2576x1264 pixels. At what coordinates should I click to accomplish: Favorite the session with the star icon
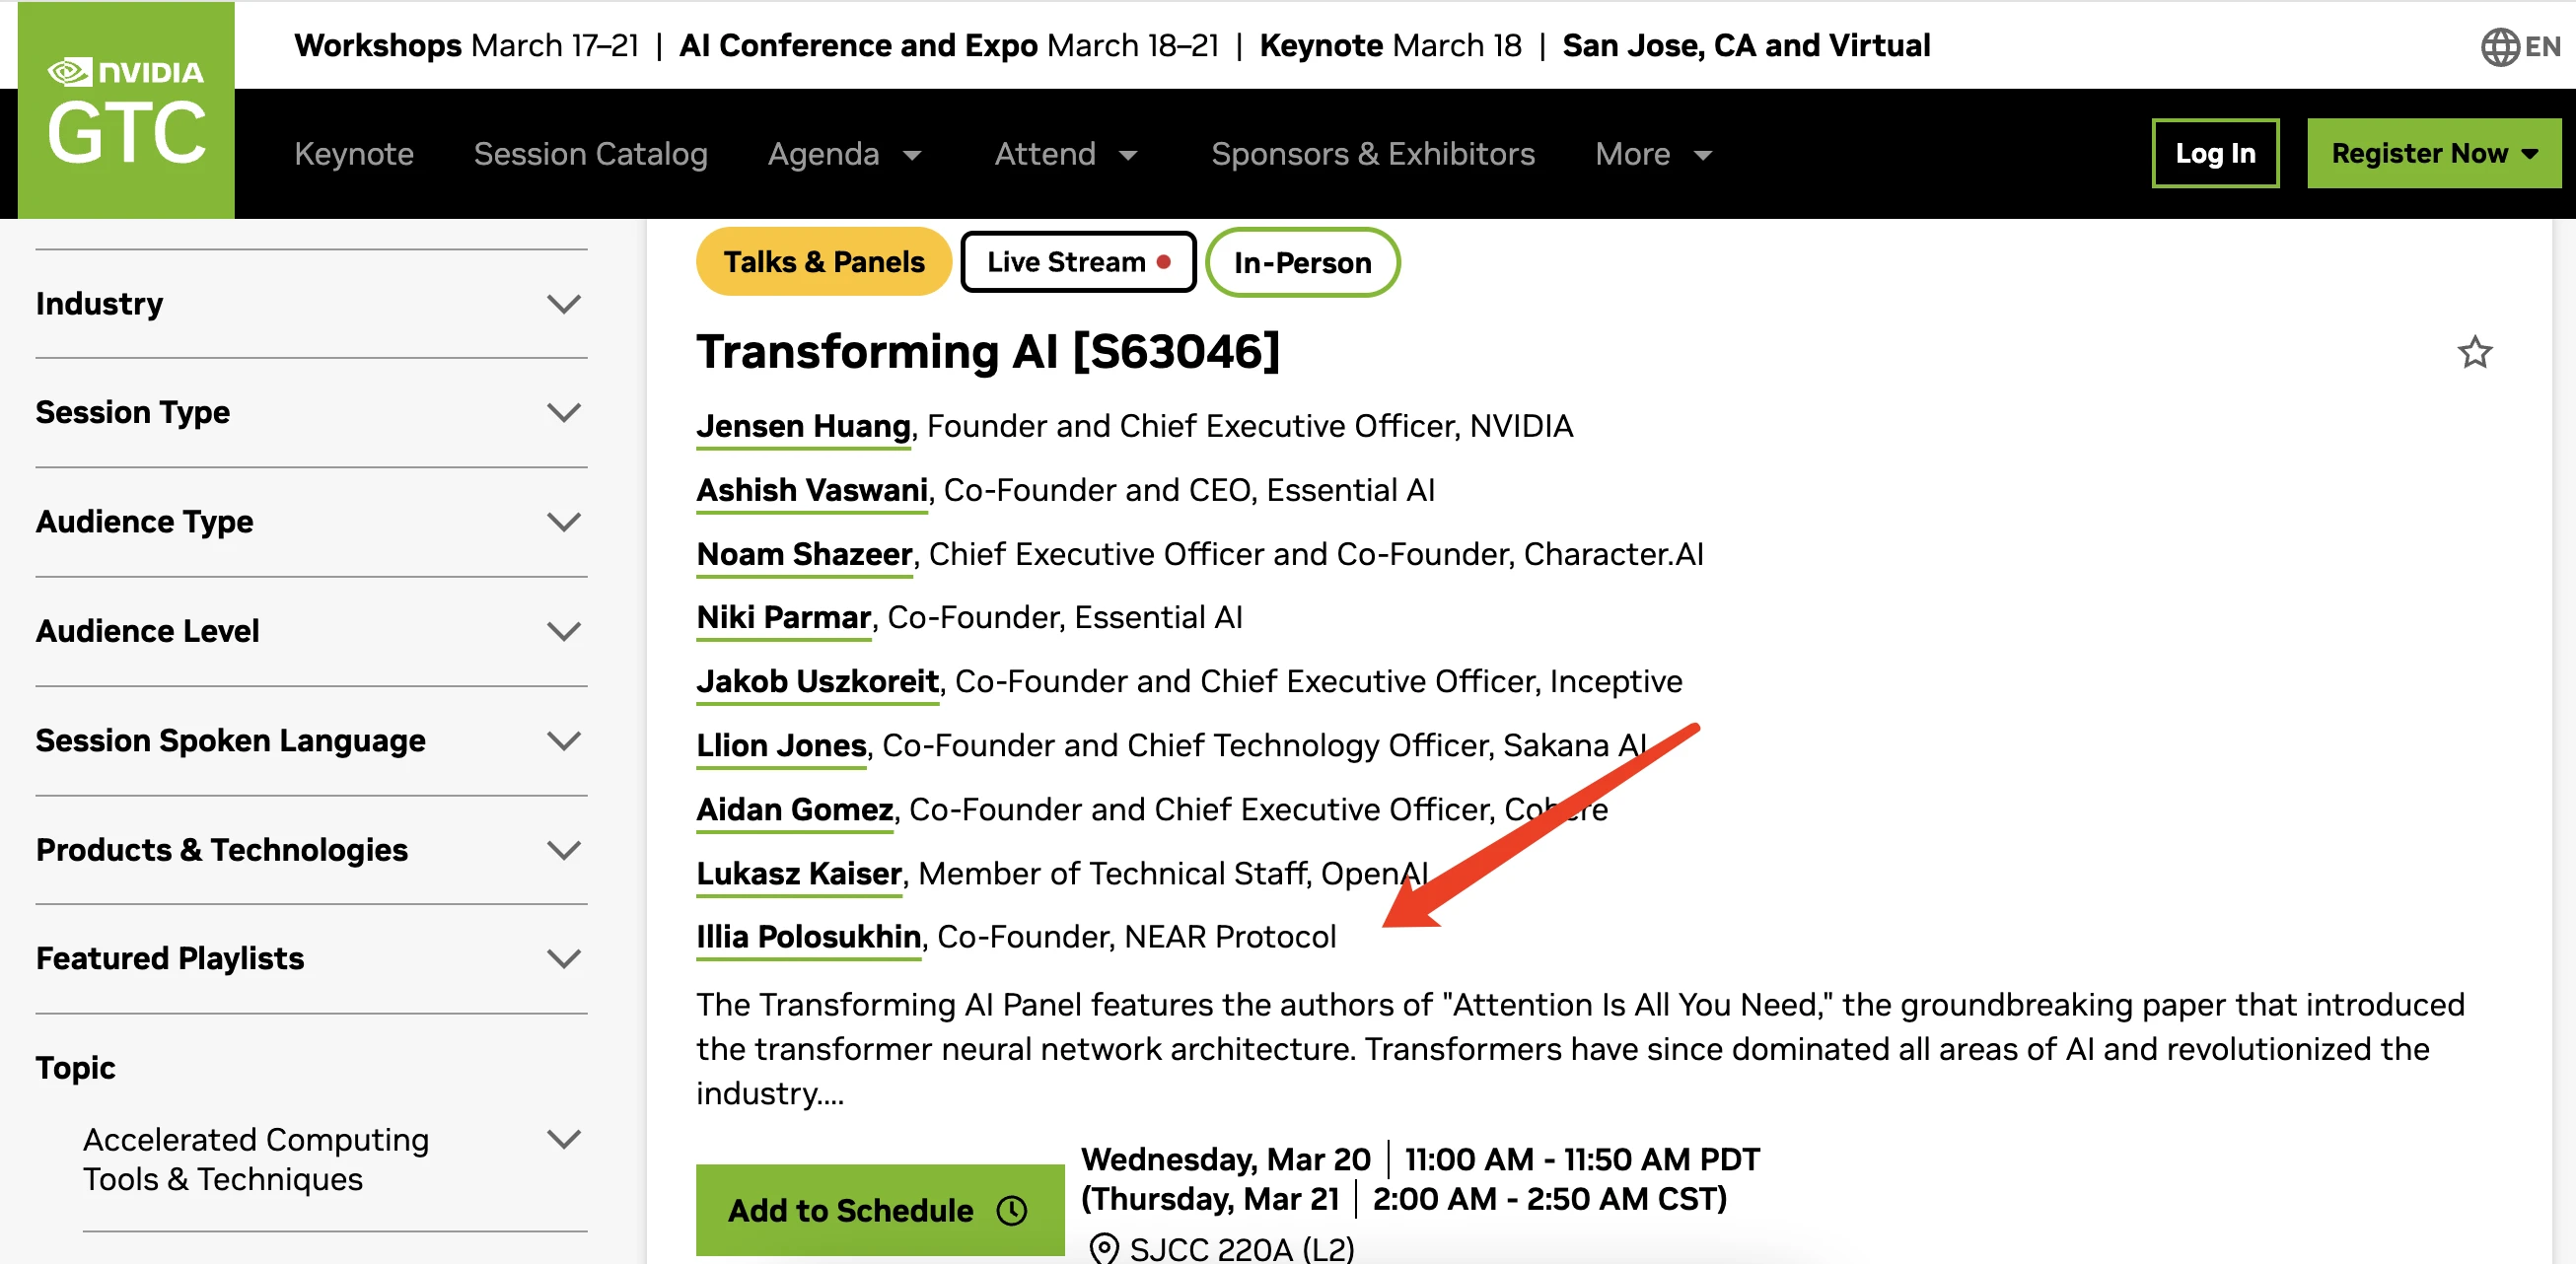(2474, 352)
